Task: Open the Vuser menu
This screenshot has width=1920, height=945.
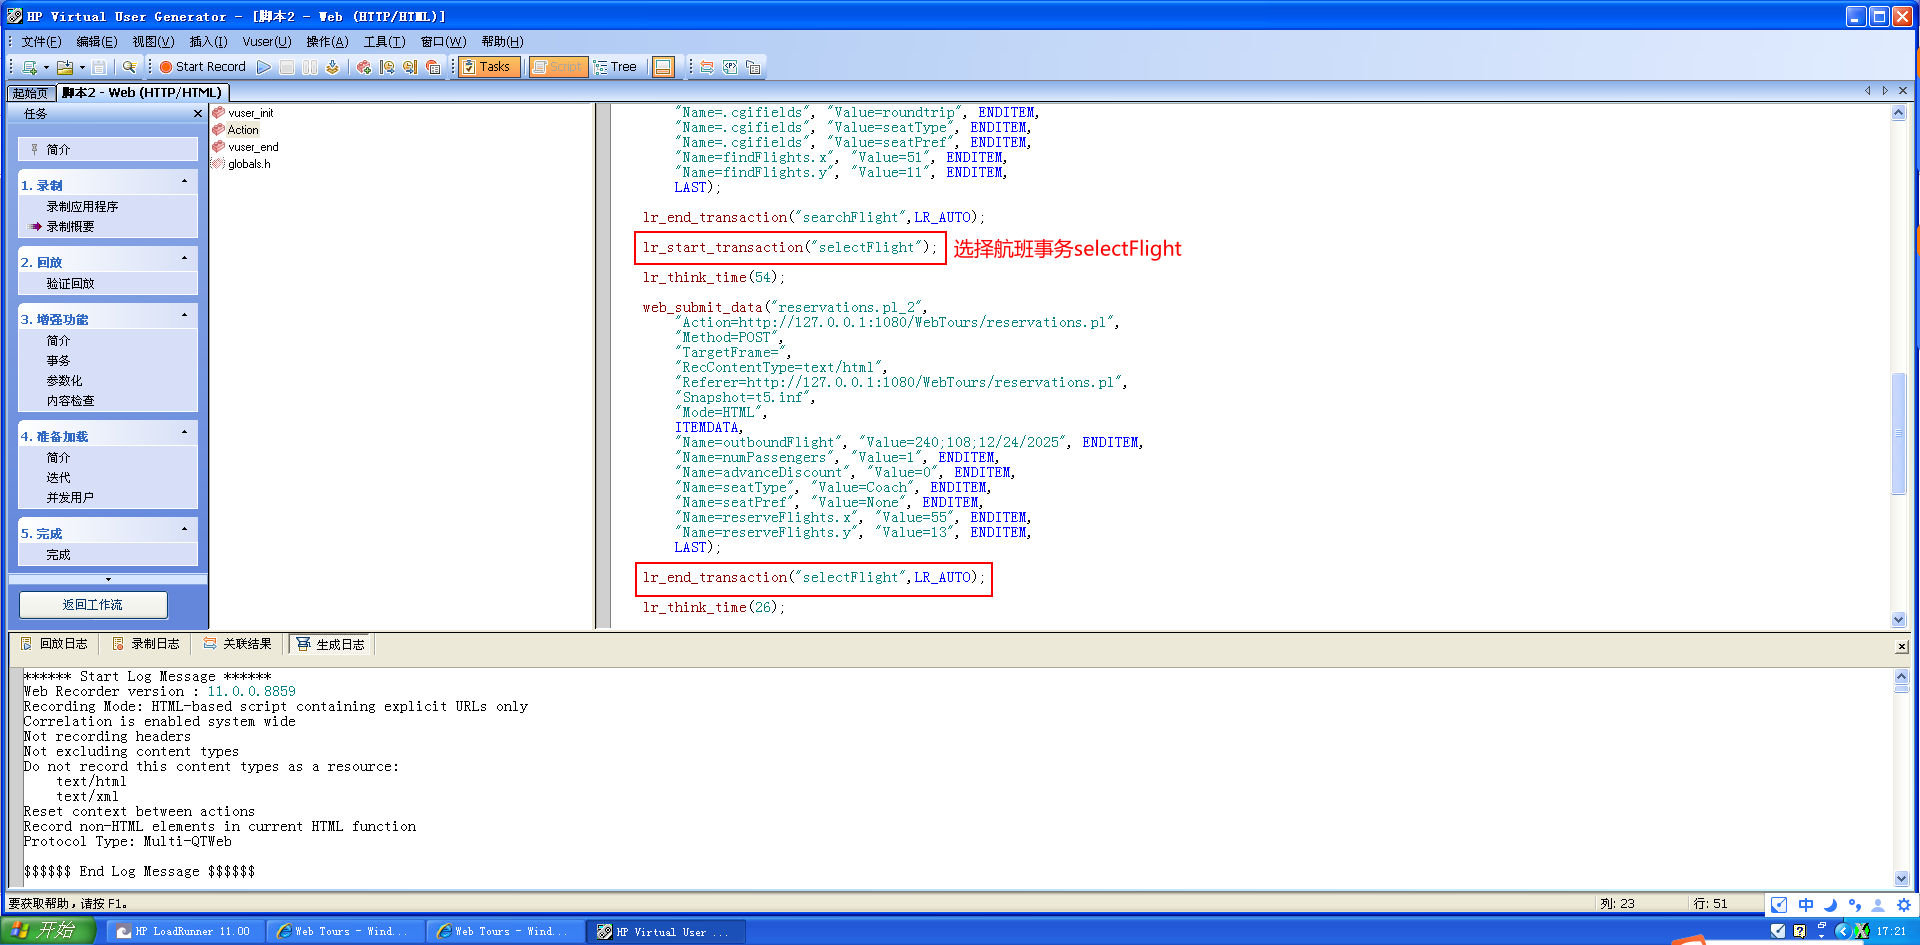Action: [266, 42]
